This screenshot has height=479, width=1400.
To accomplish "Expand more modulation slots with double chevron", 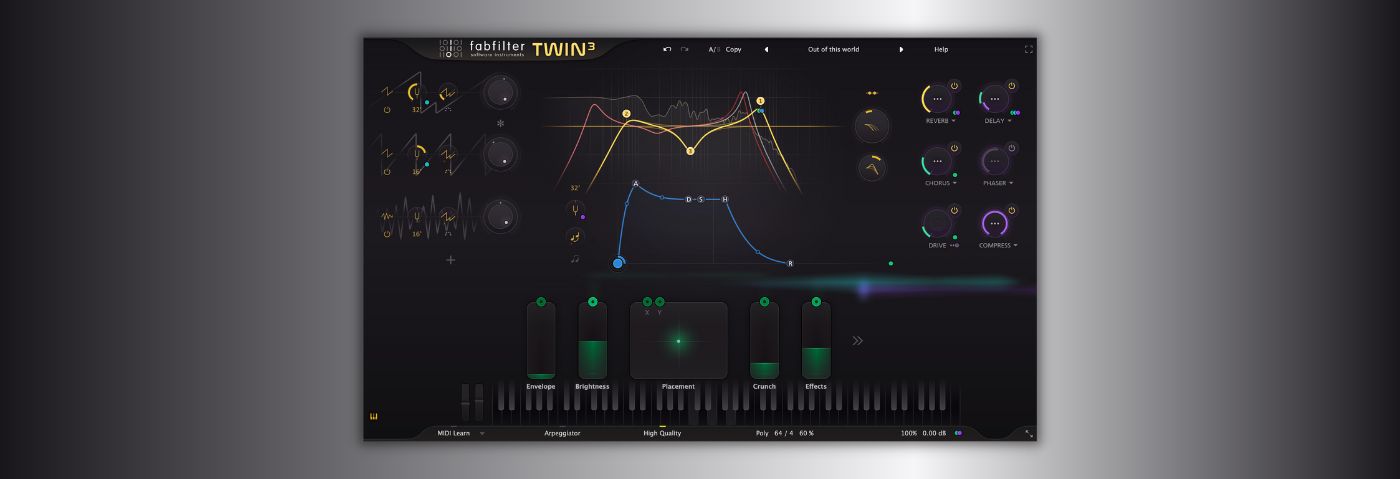I will tap(857, 341).
